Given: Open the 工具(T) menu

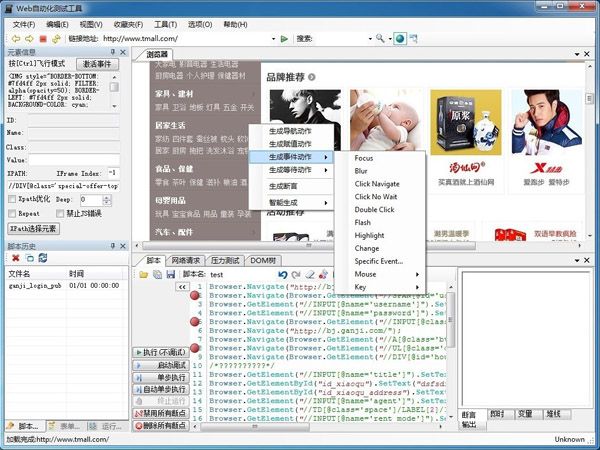Looking at the screenshot, I should tap(165, 24).
